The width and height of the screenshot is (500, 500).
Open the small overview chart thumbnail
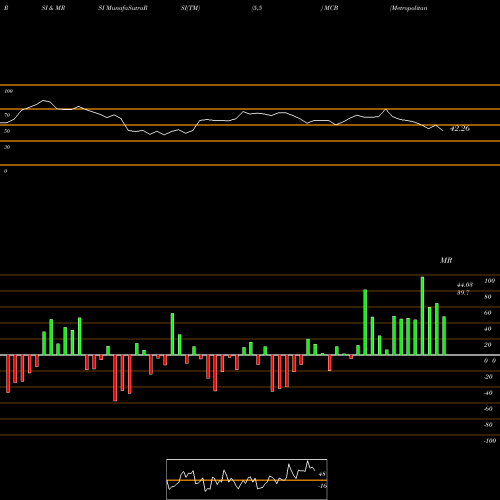247,479
